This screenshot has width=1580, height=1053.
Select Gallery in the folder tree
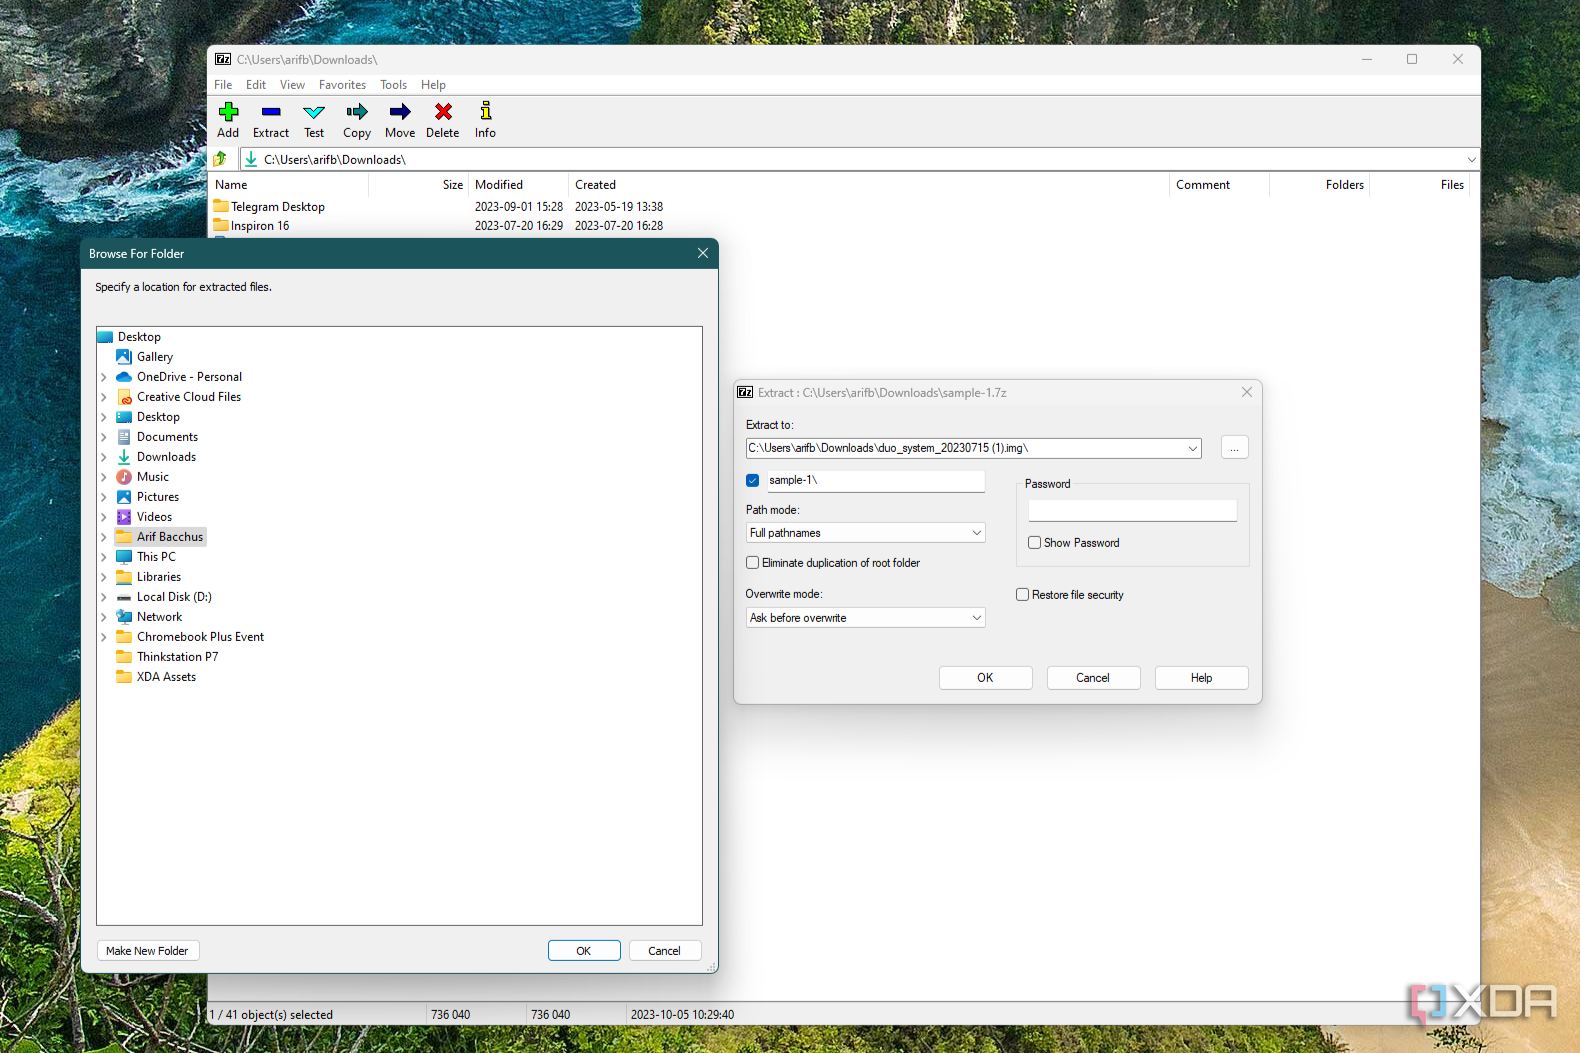pos(155,357)
